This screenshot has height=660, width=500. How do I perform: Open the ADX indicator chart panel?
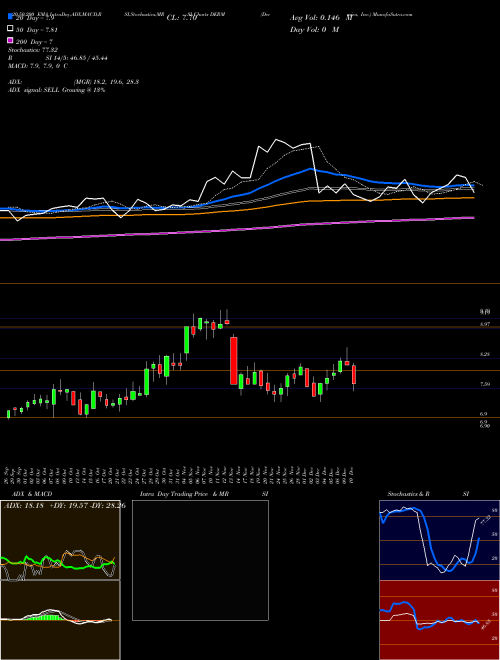point(60,540)
